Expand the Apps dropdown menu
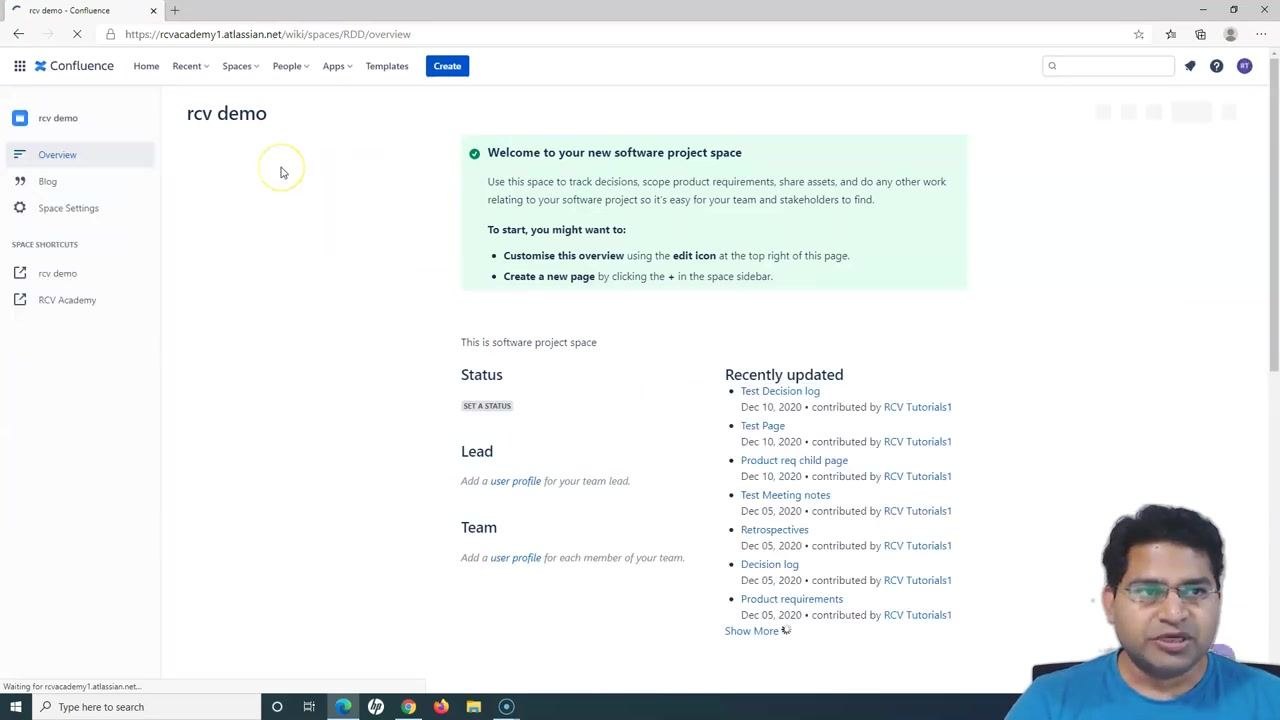 point(337,66)
